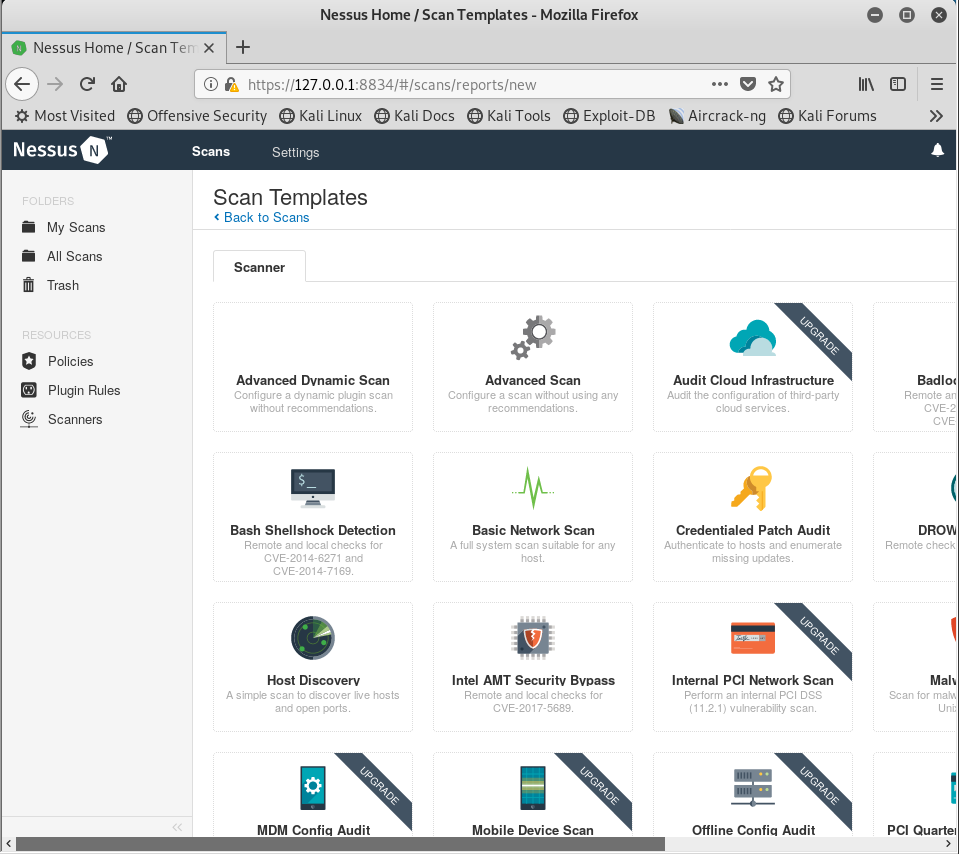
Task: Select the Nessus Home browser tab
Action: (x=114, y=48)
